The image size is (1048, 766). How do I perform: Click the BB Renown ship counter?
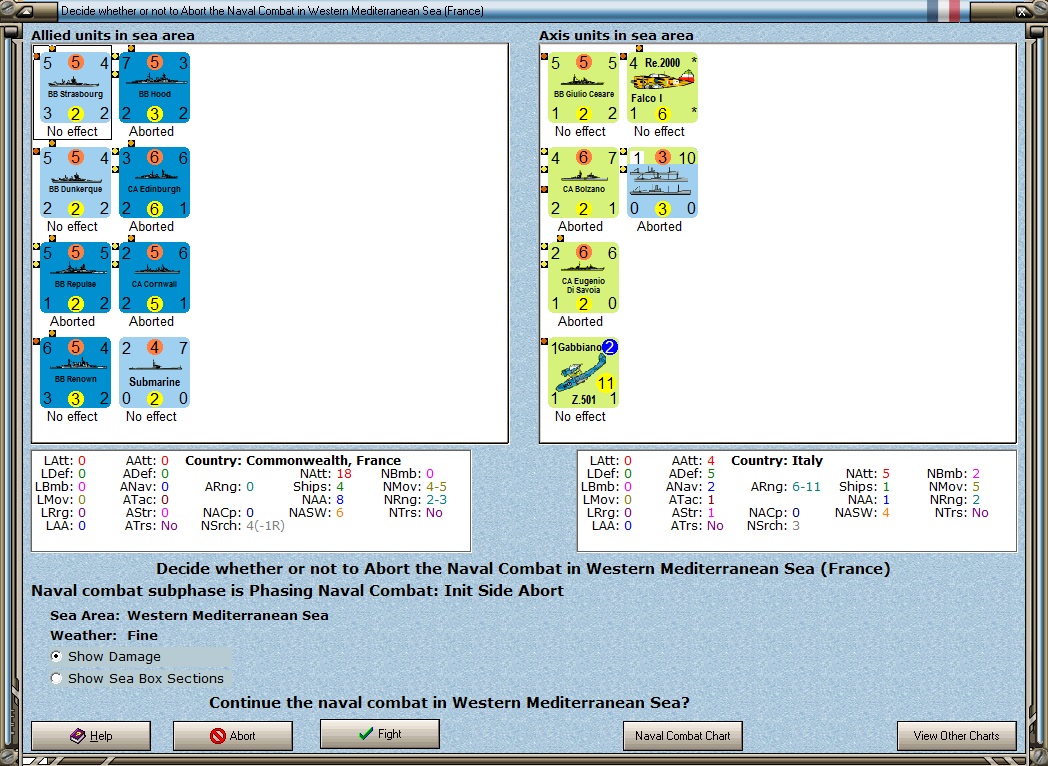point(76,372)
